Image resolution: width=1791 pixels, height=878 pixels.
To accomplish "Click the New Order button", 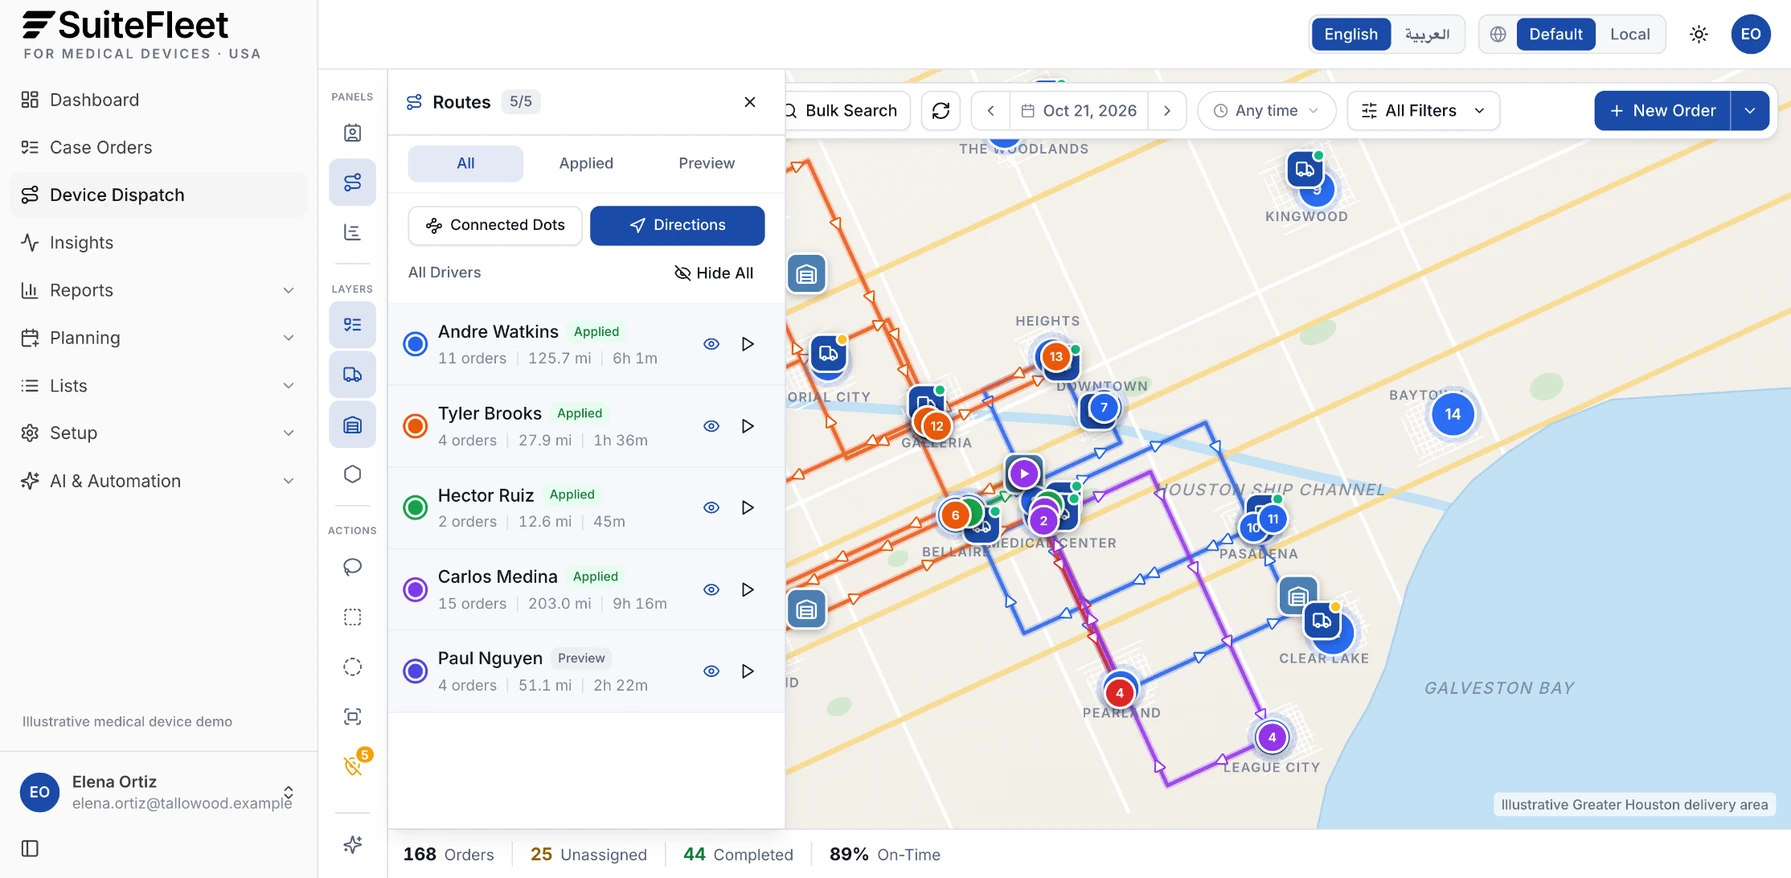I will coord(1662,111).
